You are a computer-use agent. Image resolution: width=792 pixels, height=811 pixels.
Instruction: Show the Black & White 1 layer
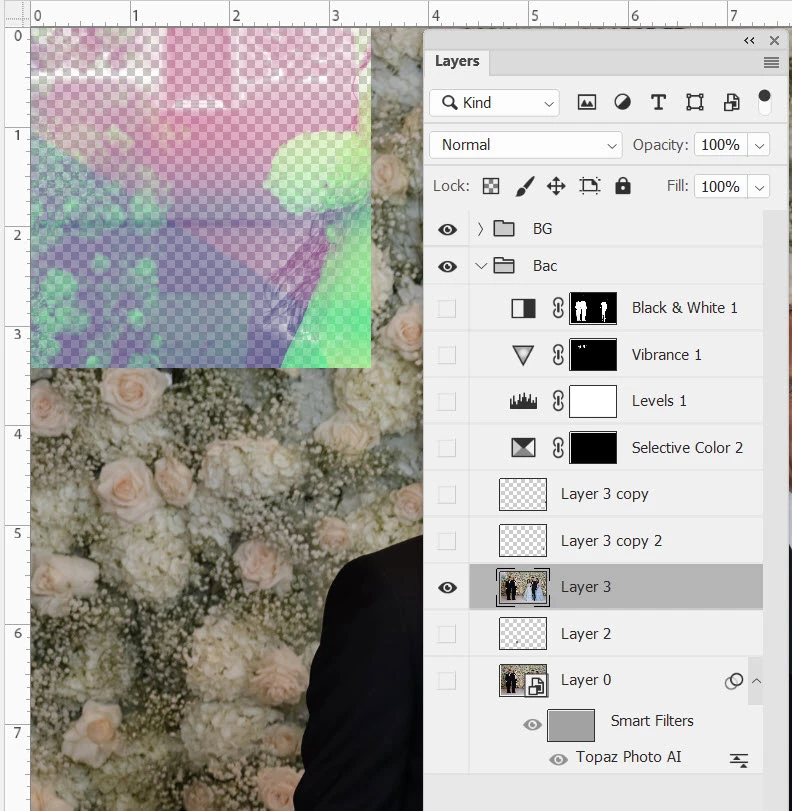(446, 309)
